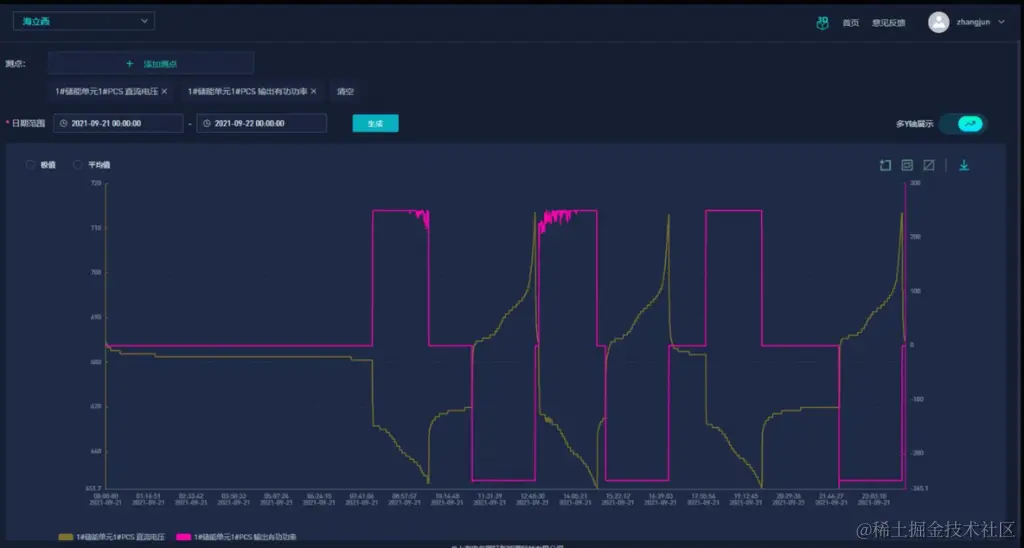
Task: Open chart data view icon
Action: click(x=907, y=165)
